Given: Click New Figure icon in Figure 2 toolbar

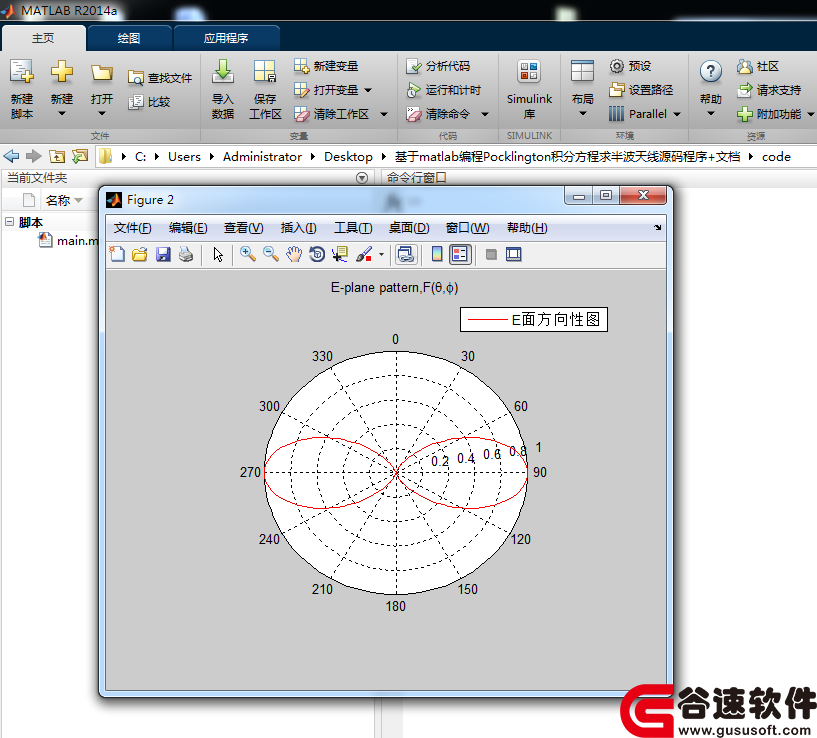Looking at the screenshot, I should point(117,254).
